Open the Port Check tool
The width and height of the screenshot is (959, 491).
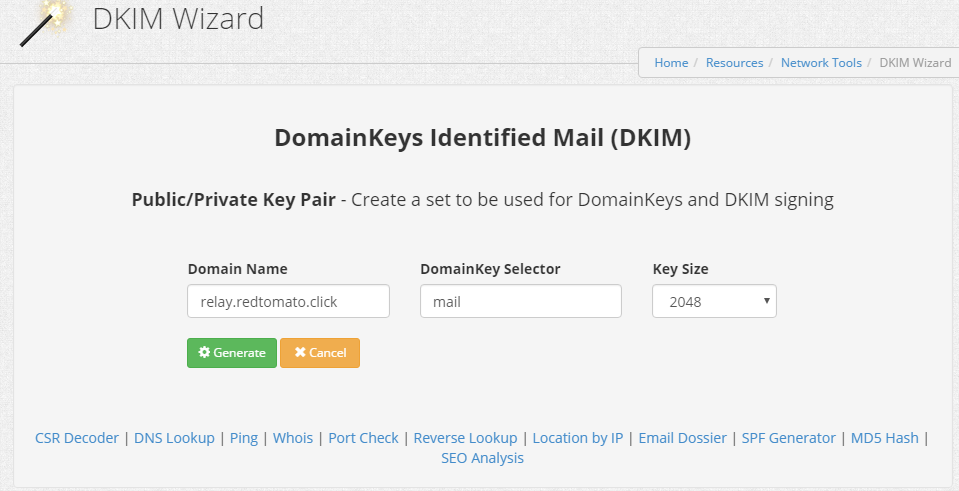[363, 438]
